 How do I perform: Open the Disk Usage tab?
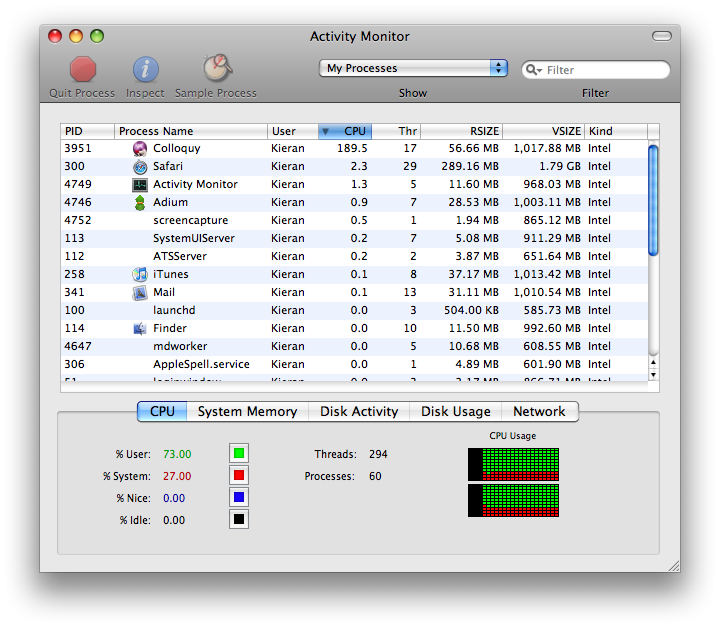(456, 411)
